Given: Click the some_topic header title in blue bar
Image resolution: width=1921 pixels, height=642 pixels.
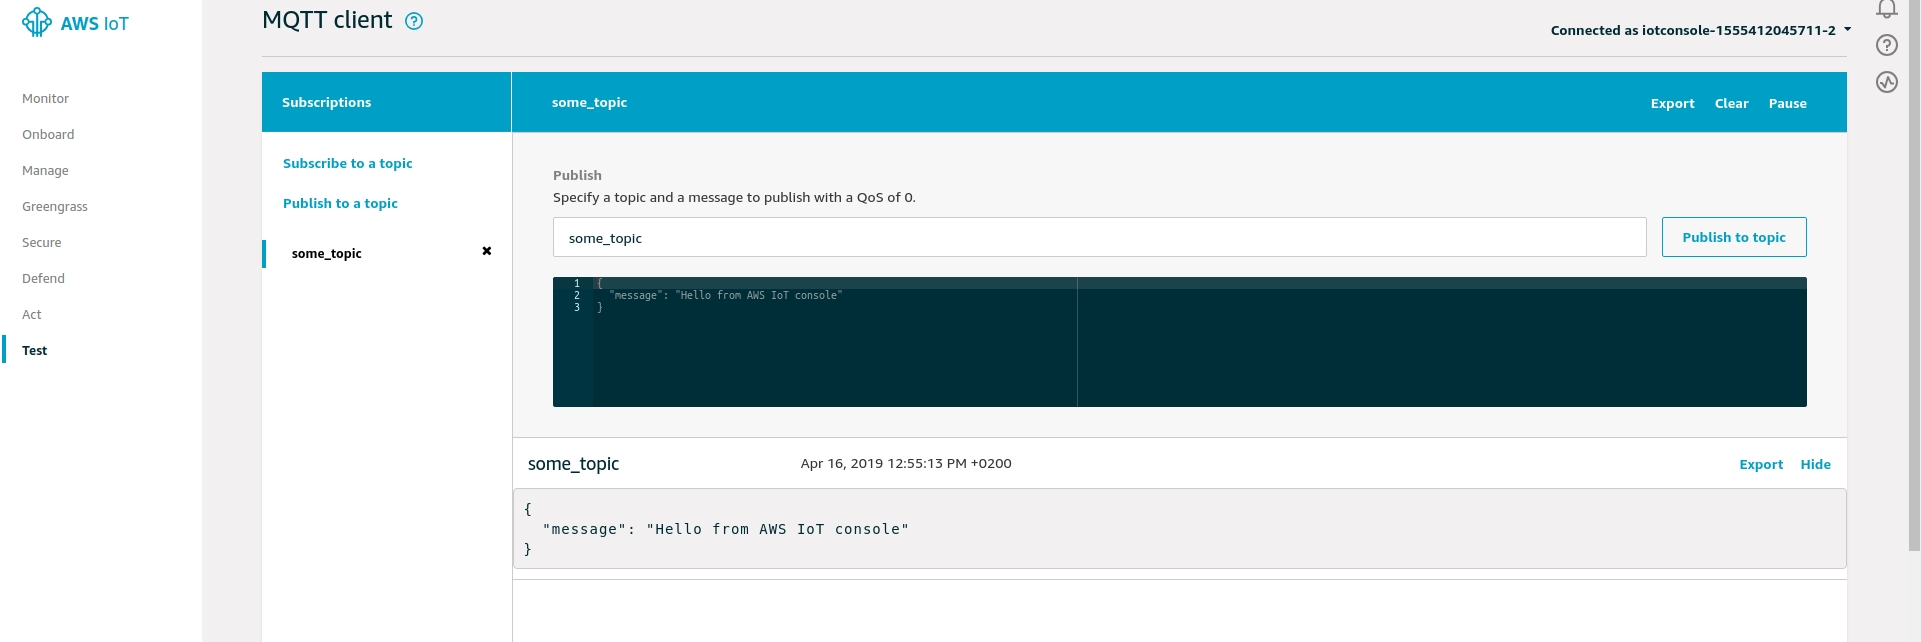Looking at the screenshot, I should click(x=589, y=102).
